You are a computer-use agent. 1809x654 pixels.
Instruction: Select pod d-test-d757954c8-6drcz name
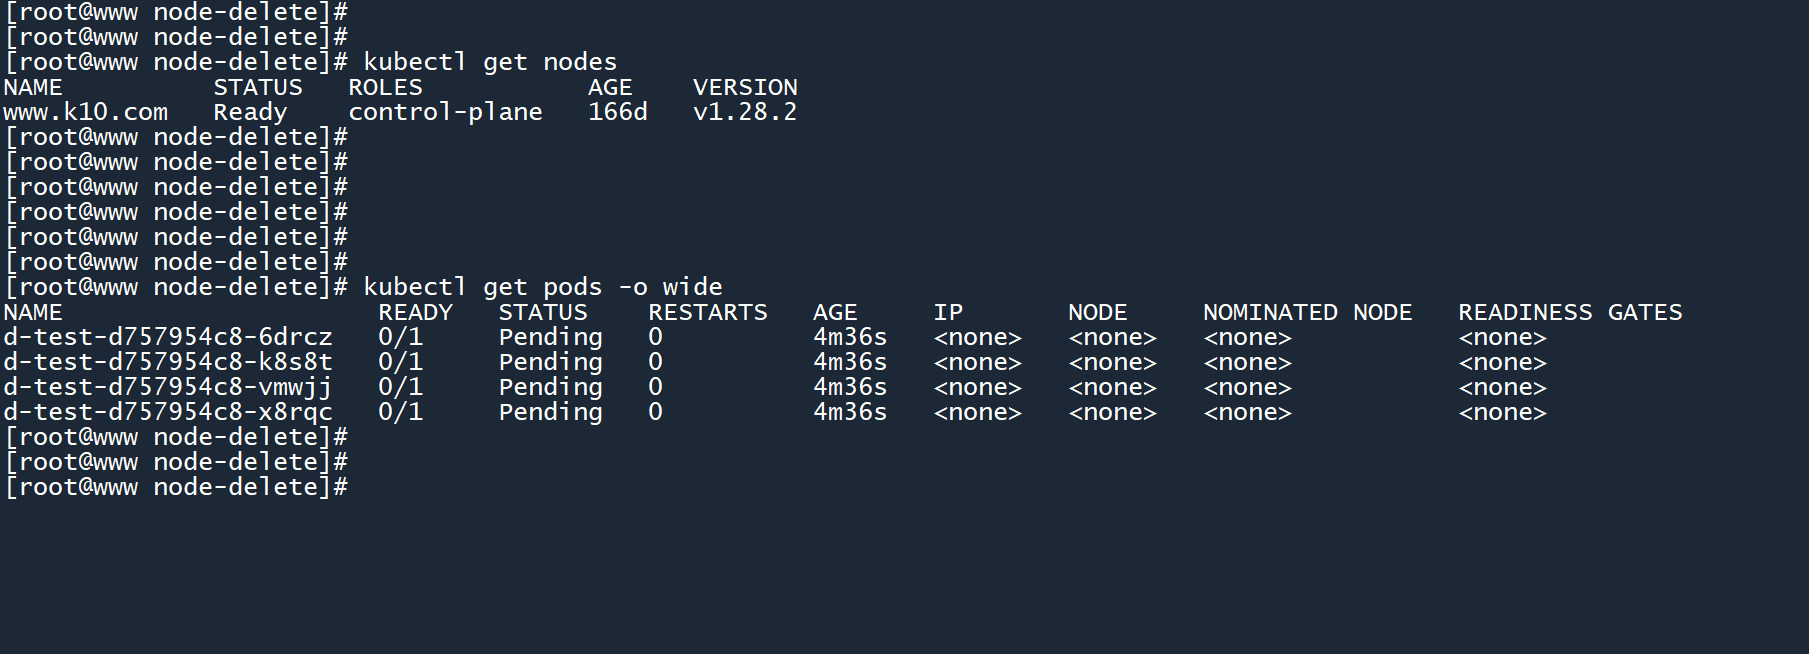click(167, 337)
